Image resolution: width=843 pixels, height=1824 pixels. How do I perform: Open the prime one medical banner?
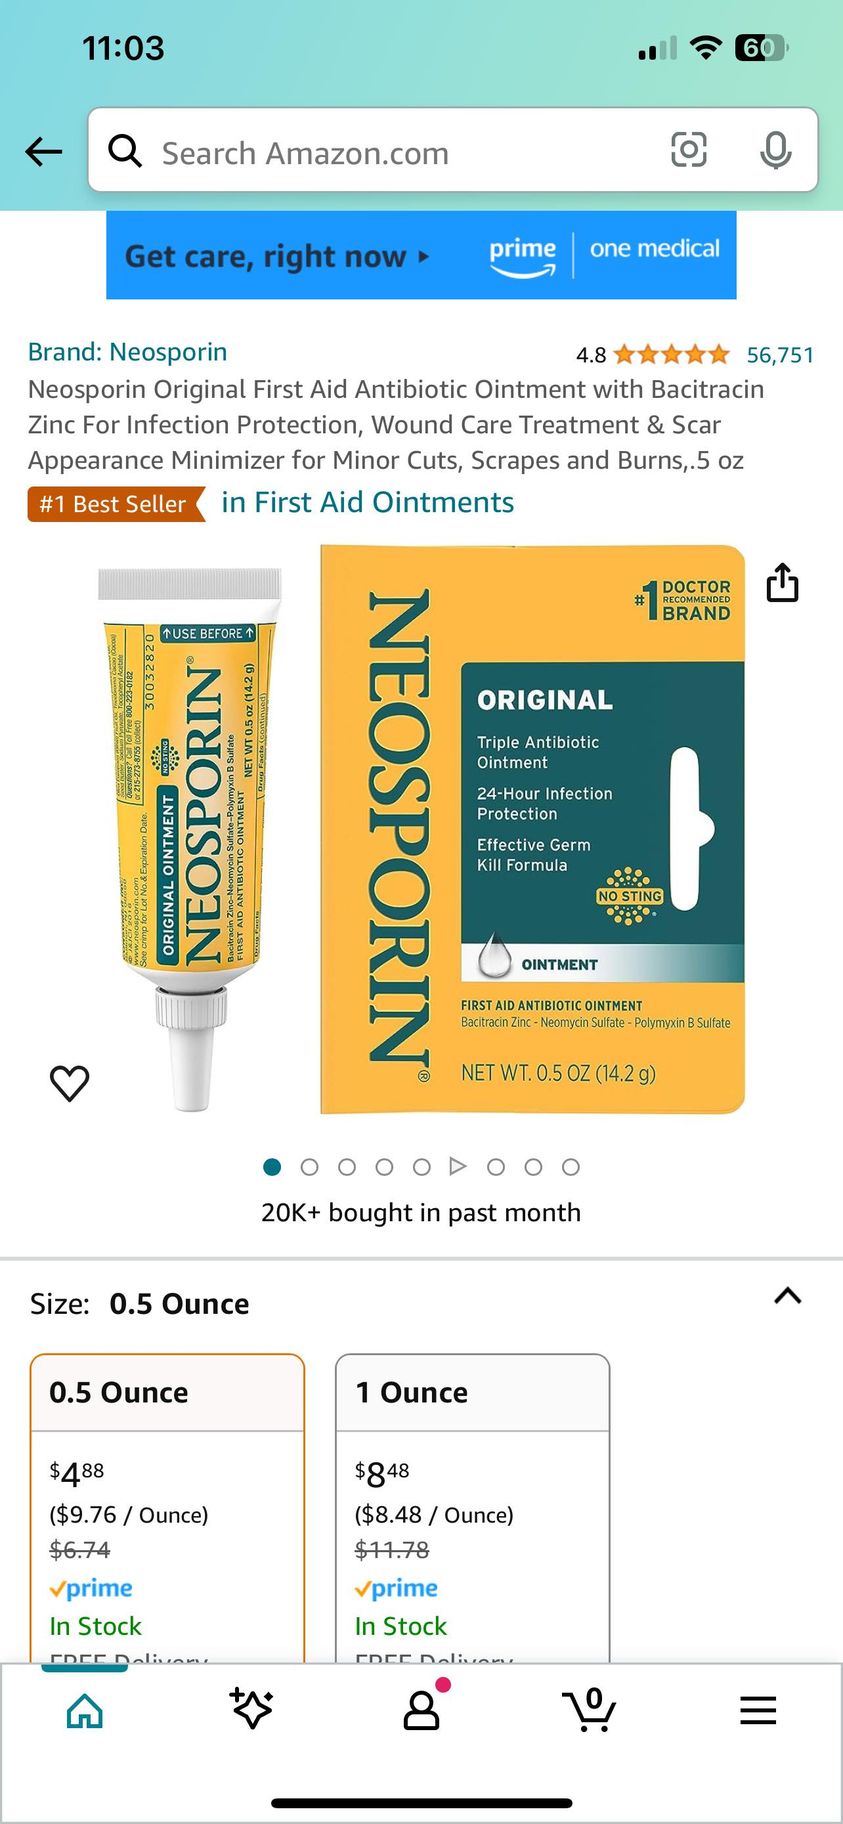click(421, 255)
